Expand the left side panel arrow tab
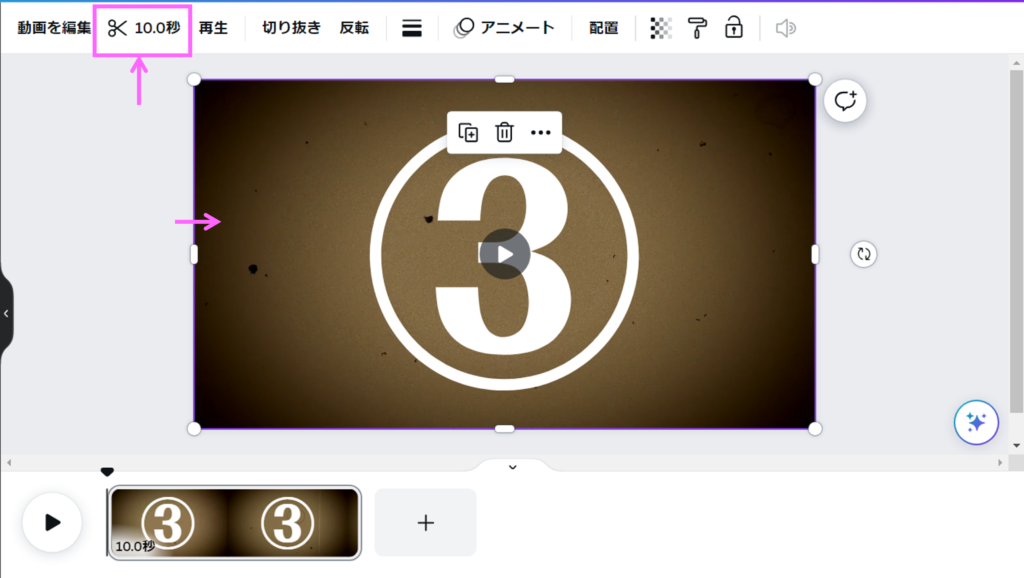The width and height of the screenshot is (1024, 578). (6, 314)
